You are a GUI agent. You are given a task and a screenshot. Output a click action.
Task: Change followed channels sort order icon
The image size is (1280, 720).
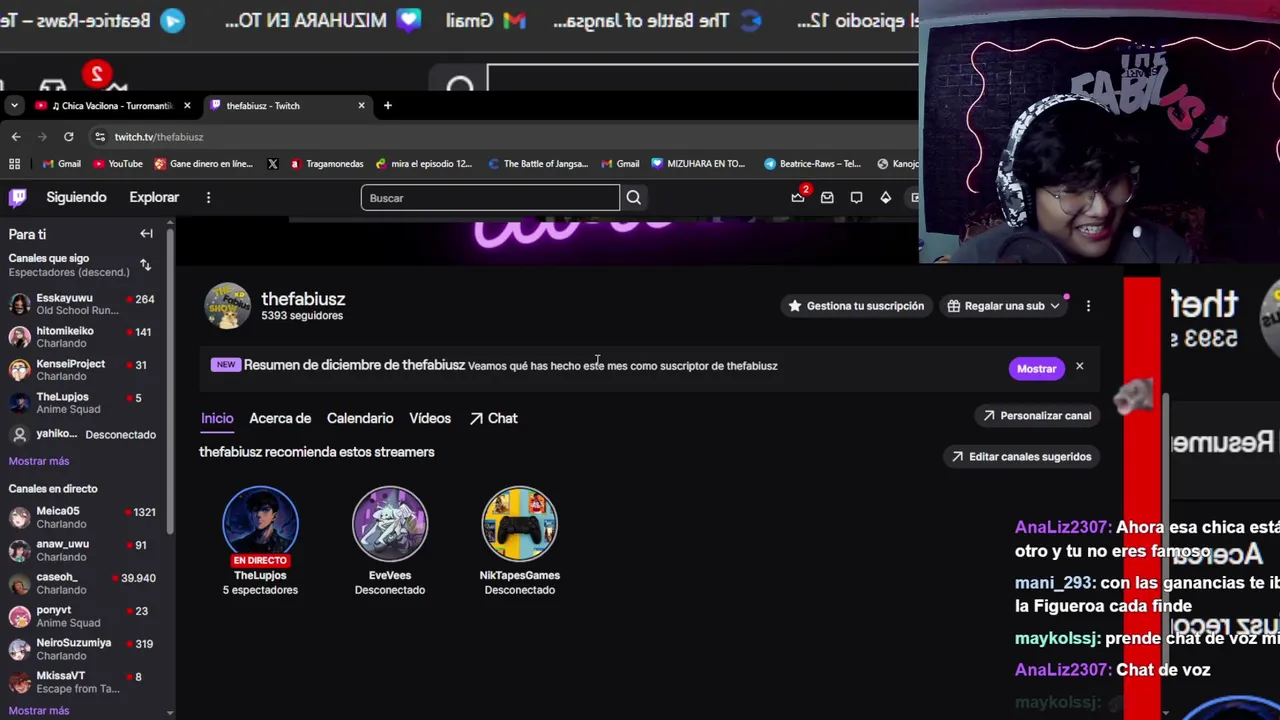point(146,265)
